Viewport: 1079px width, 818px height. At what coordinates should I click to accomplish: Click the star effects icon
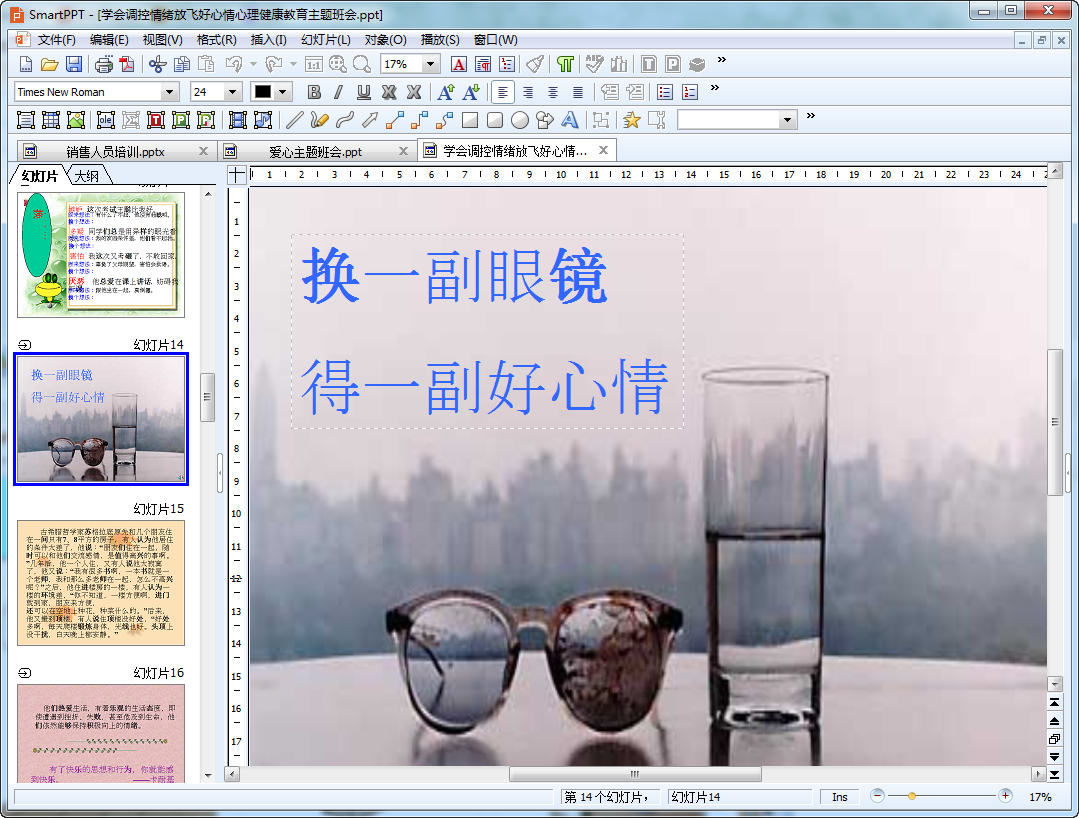[632, 120]
